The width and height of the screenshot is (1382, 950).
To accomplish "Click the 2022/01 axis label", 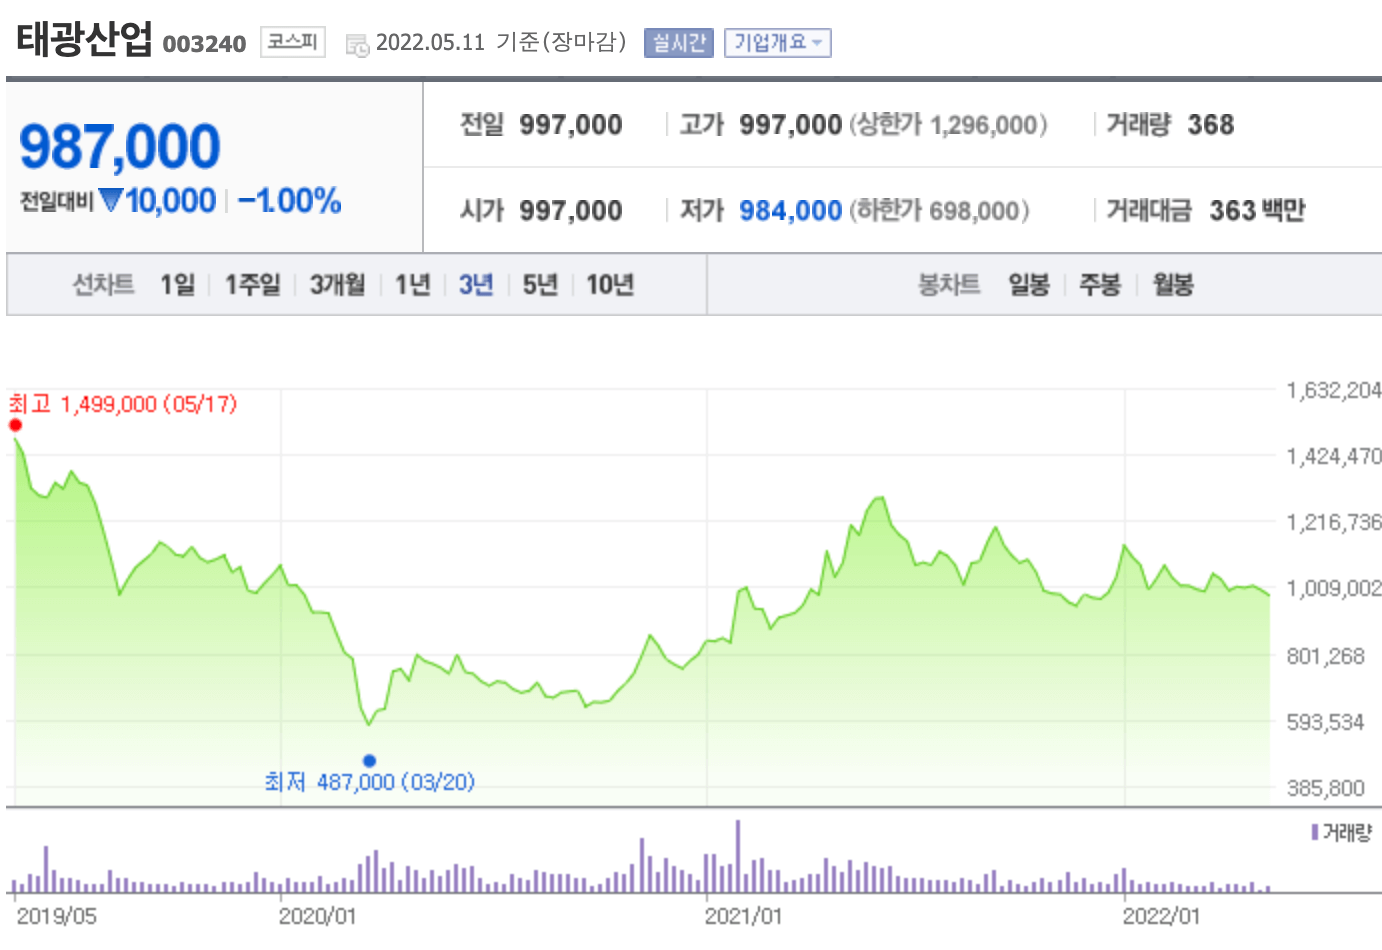I will (x=1161, y=917).
